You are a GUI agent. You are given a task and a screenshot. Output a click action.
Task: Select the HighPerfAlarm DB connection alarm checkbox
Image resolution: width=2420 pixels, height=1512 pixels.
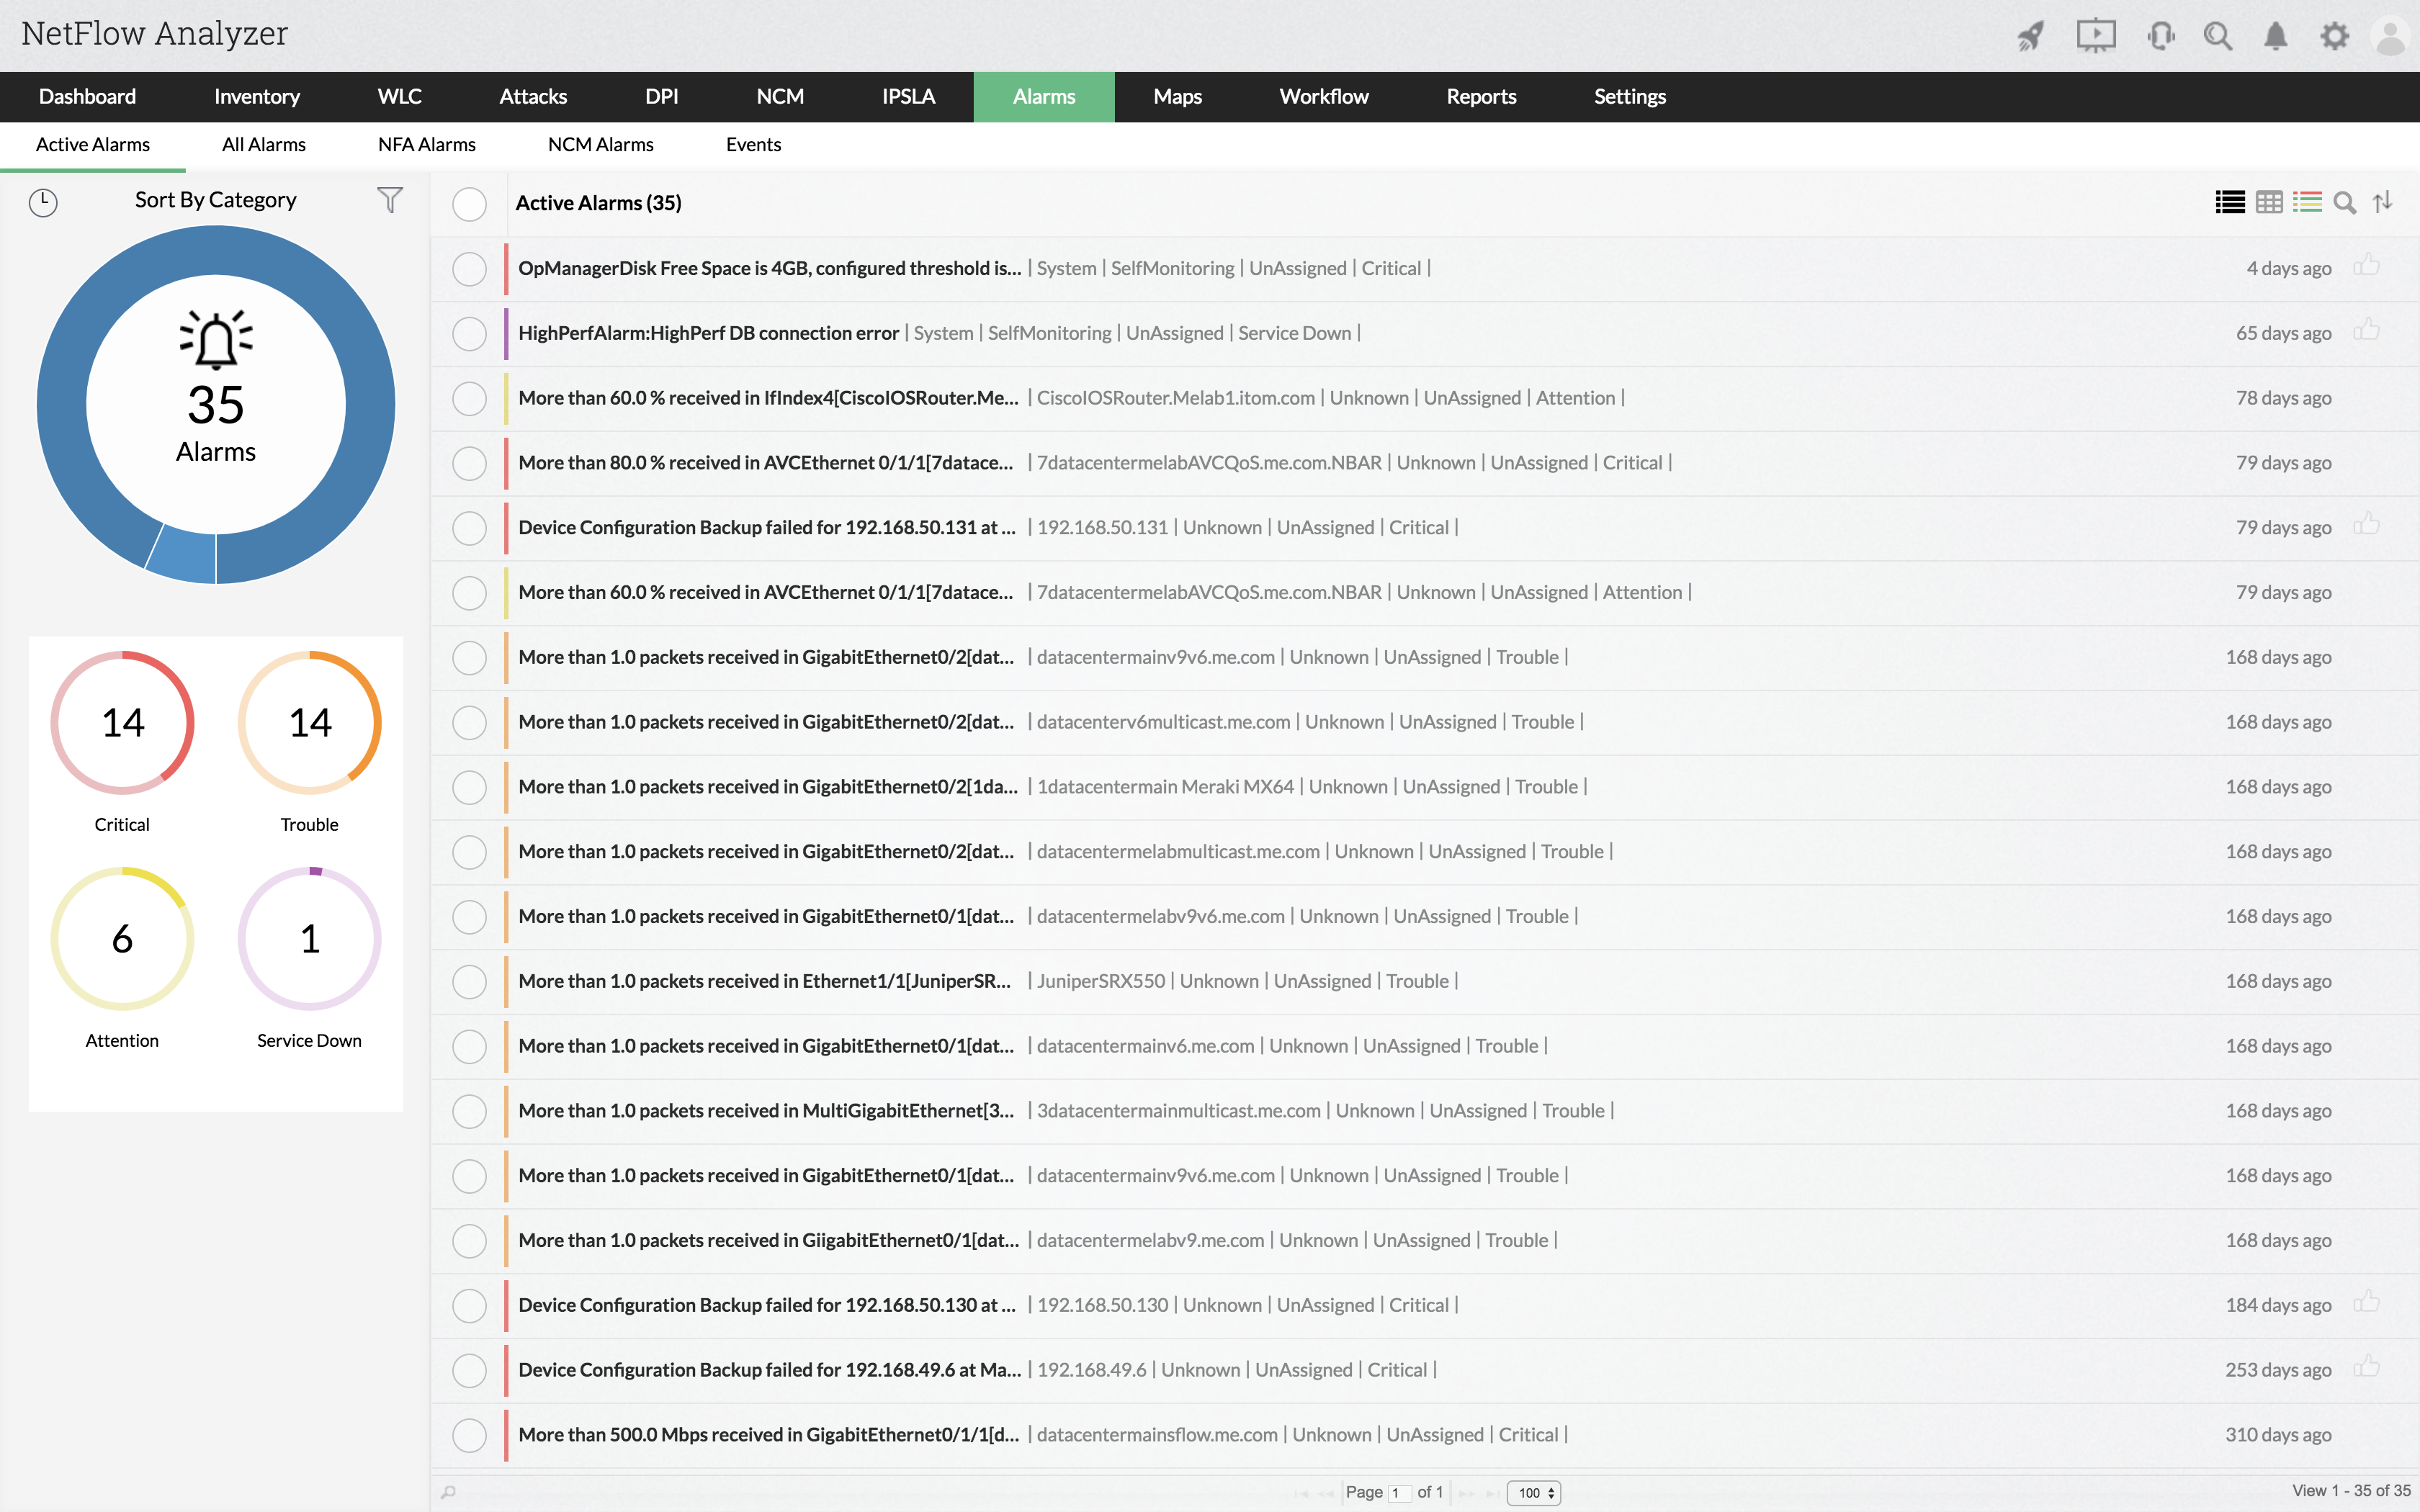(x=469, y=334)
